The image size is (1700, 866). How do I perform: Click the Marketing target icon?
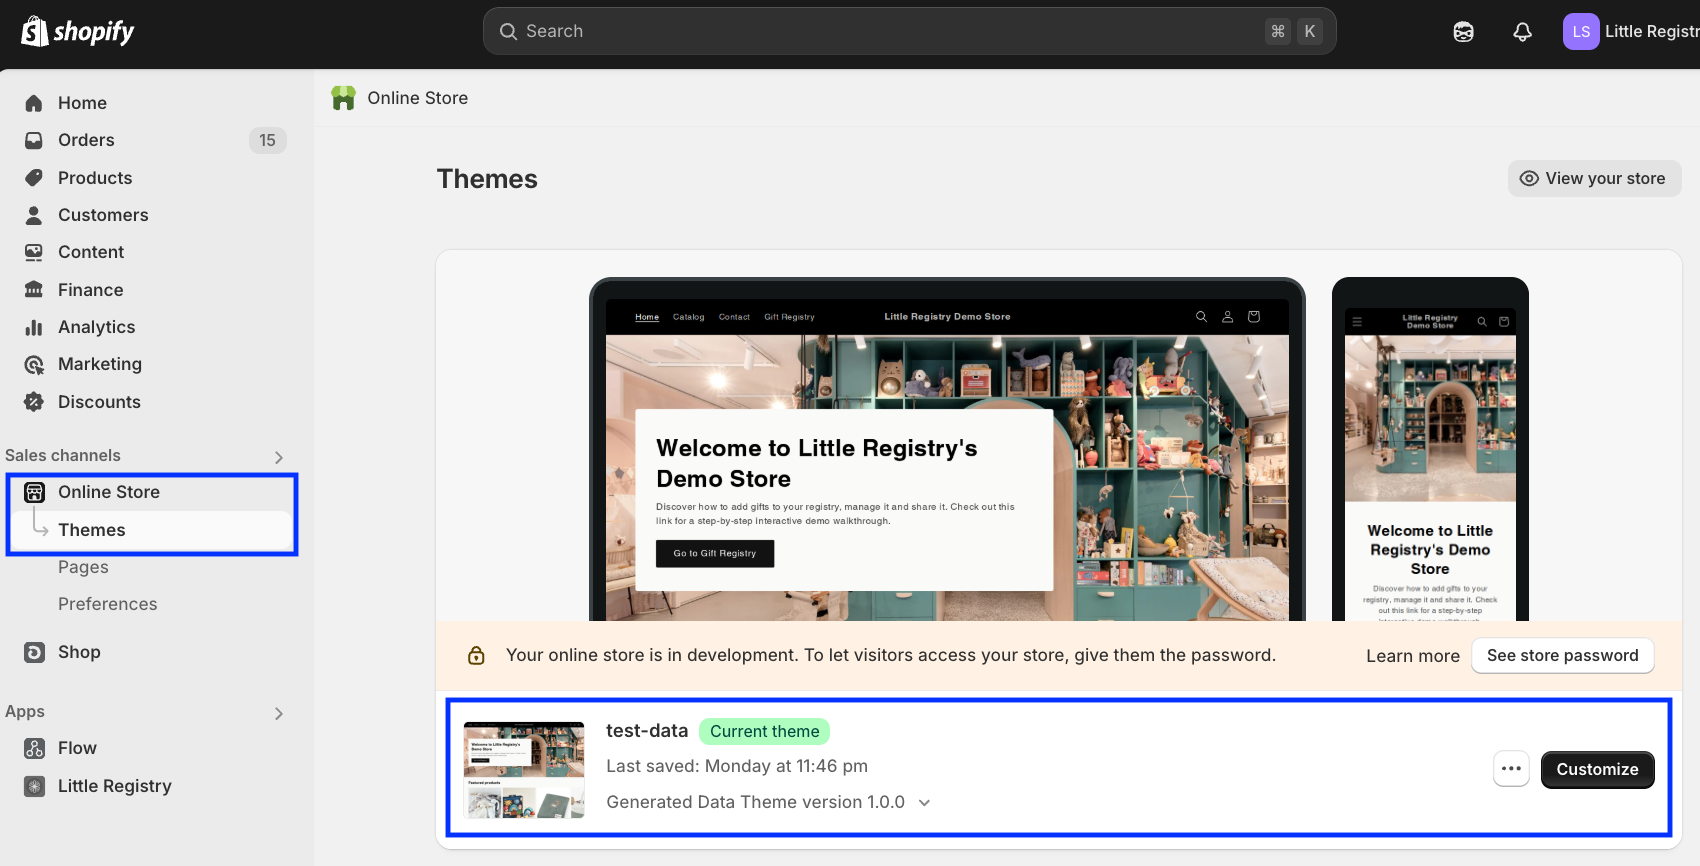pos(34,364)
